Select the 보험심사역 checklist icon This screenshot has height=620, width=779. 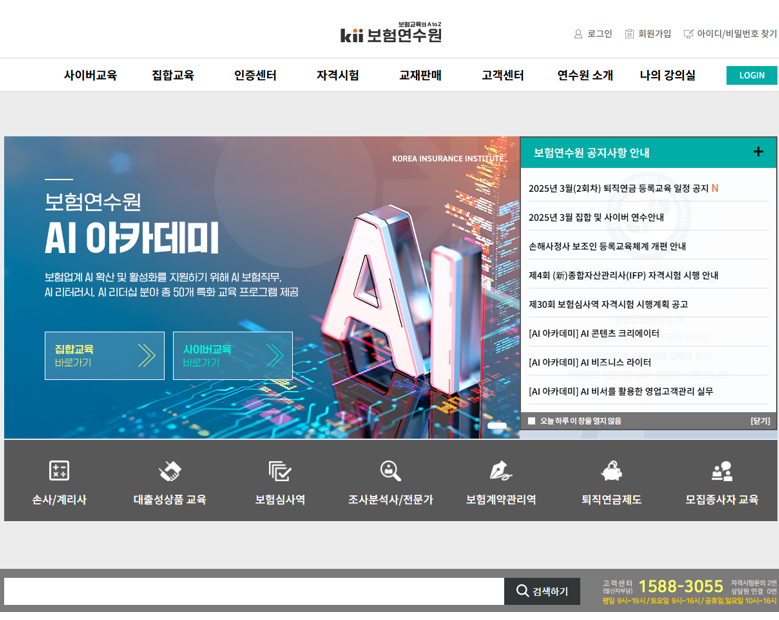(280, 471)
